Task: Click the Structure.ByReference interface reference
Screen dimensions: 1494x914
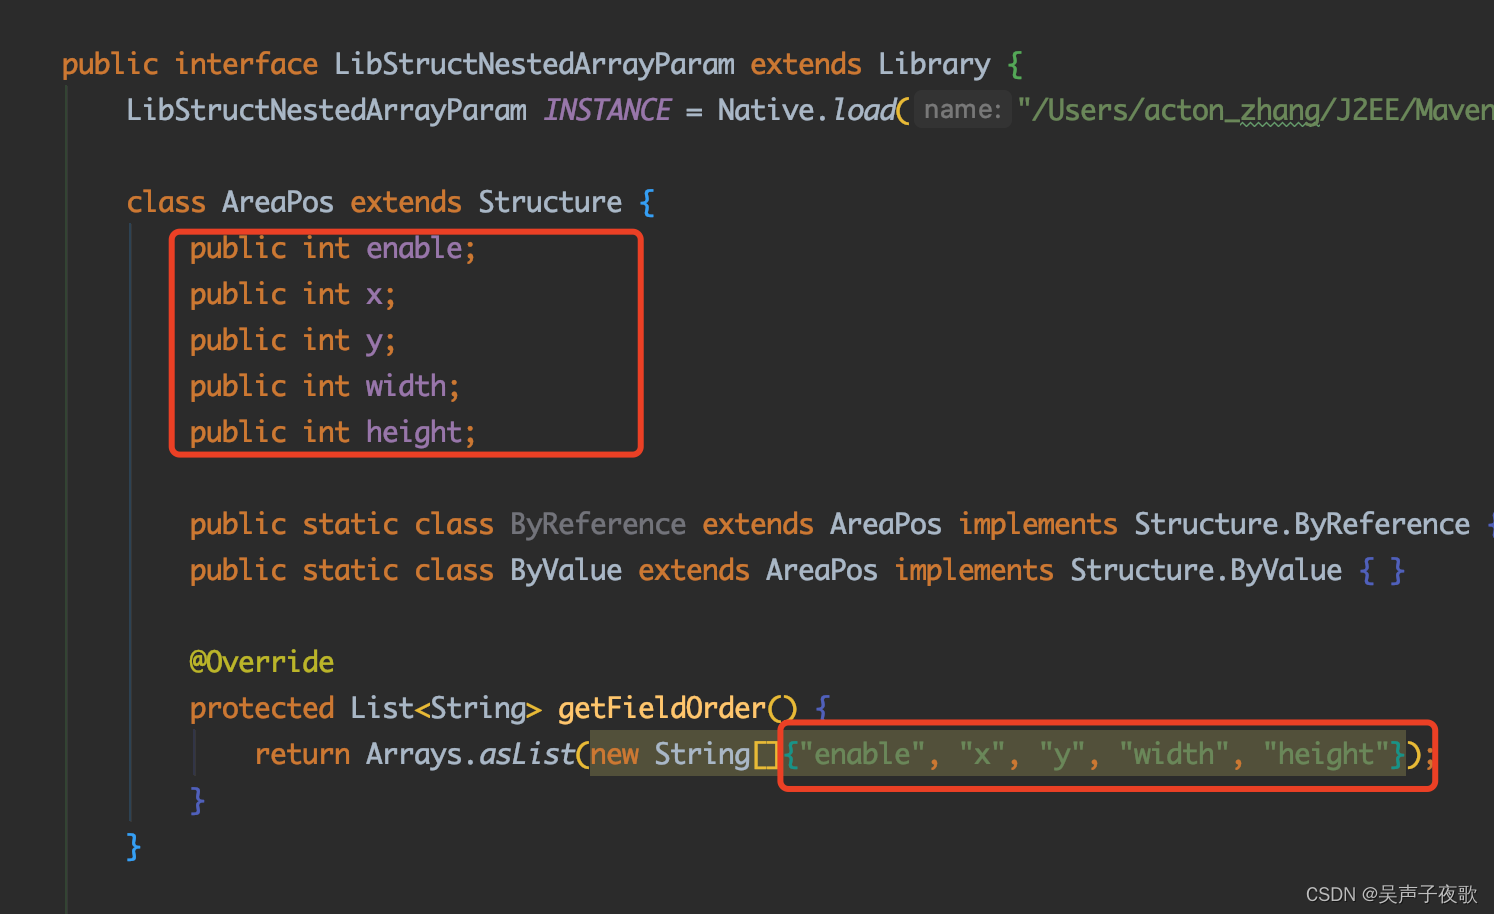Action: tap(1302, 524)
